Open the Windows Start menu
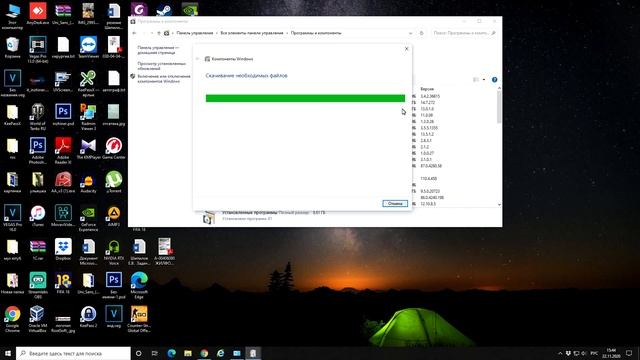This screenshot has height=360, width=640. coord(8,353)
